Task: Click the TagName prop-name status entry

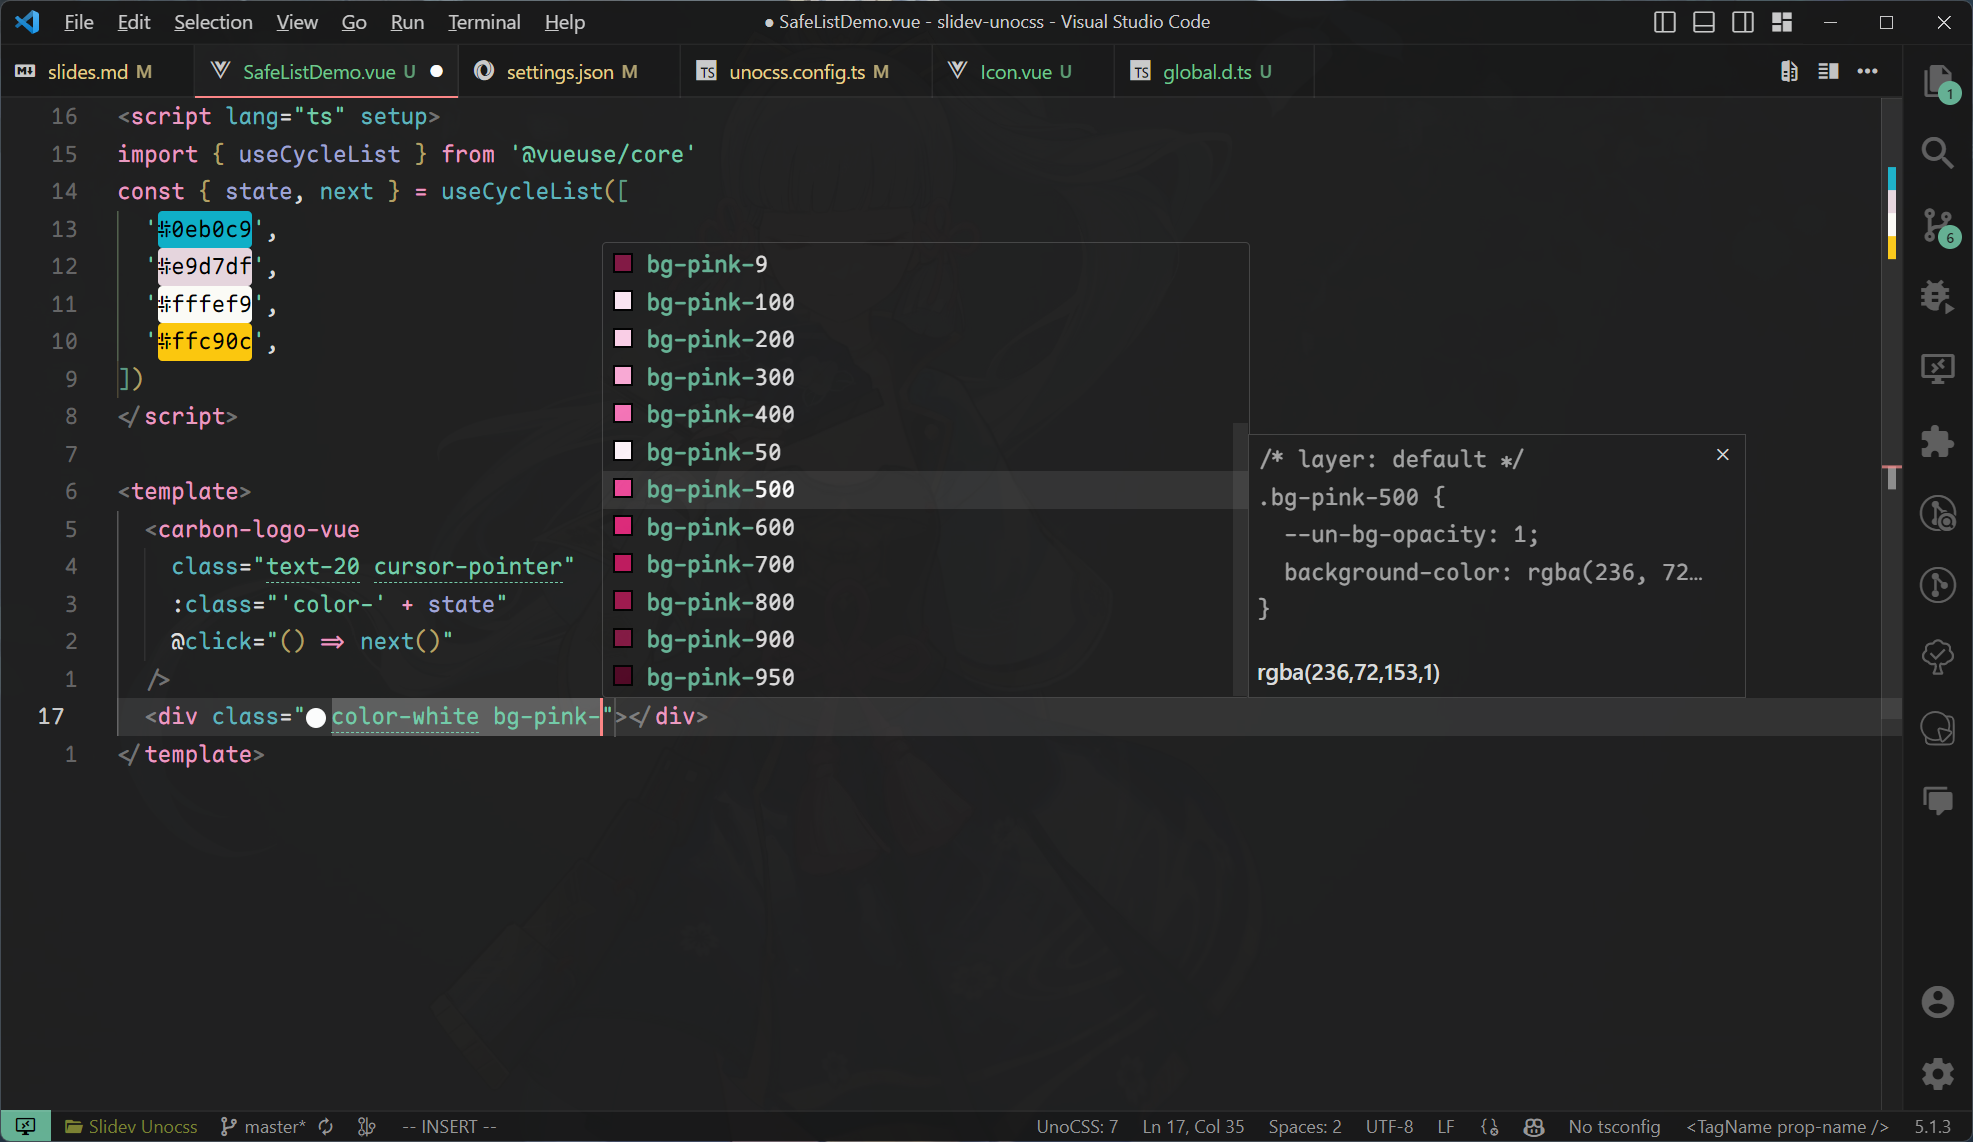Action: click(1787, 1126)
